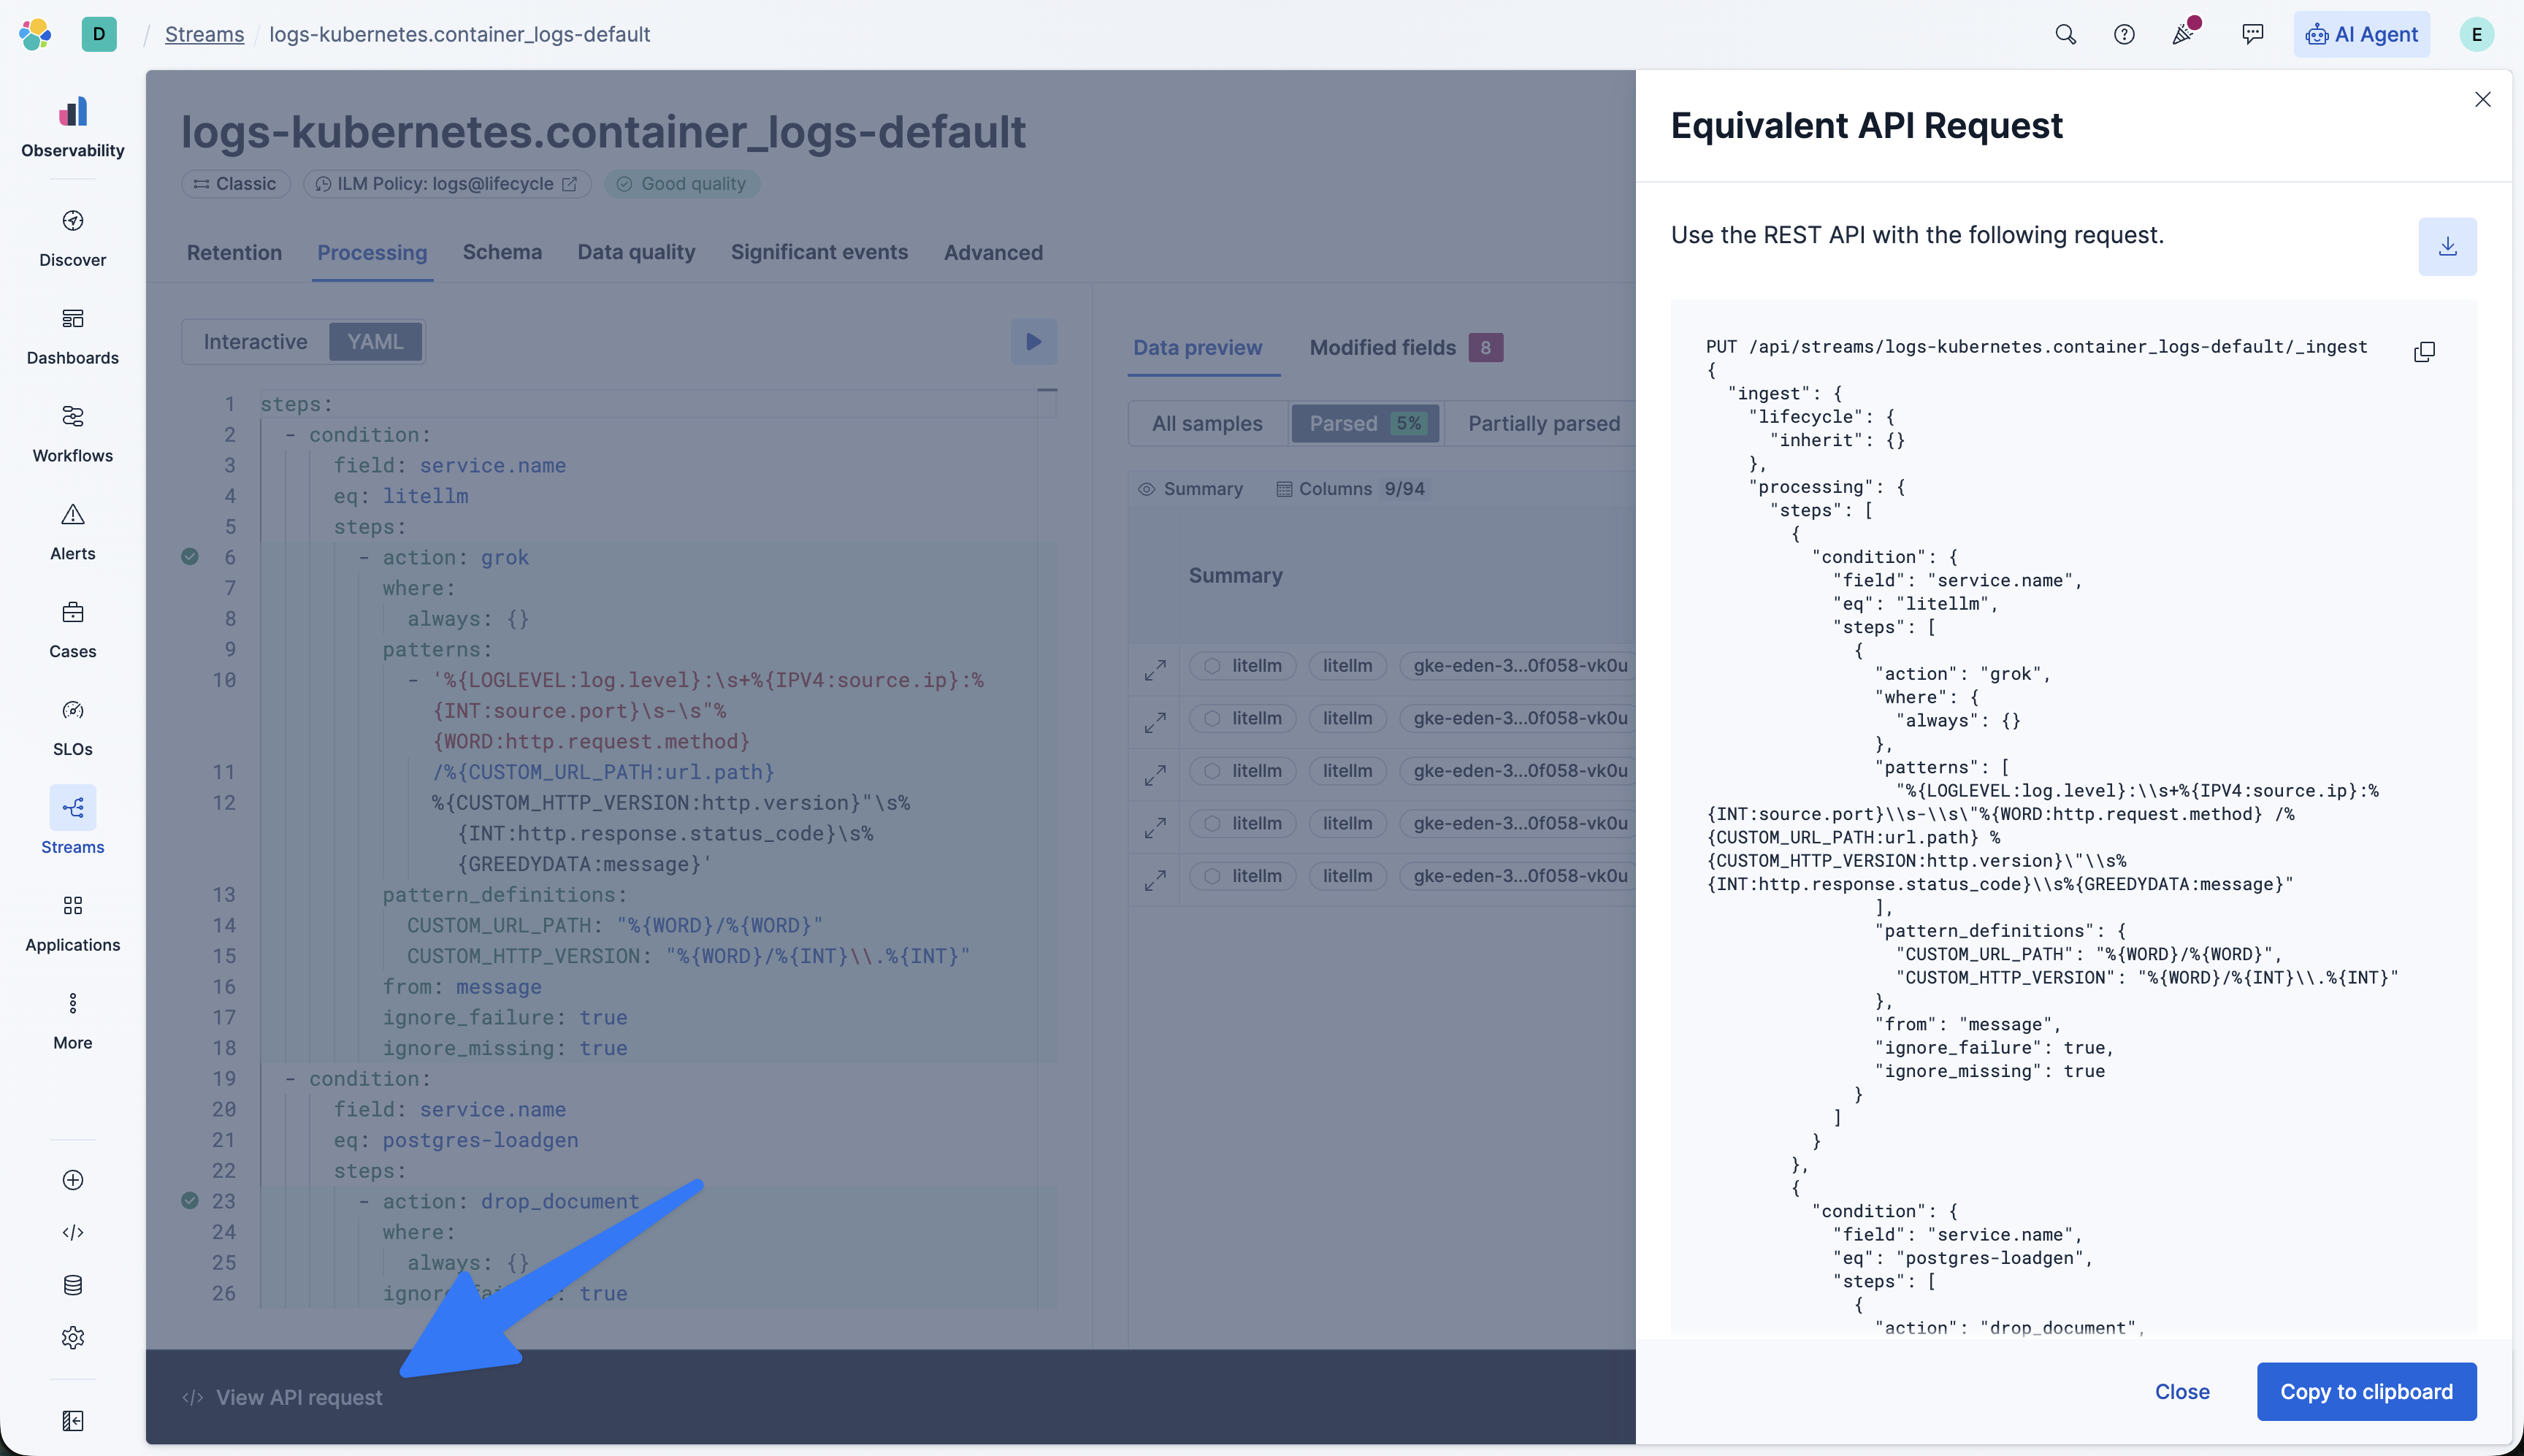The height and width of the screenshot is (1456, 2524).
Task: Filter preview to All samples
Action: 1207,423
